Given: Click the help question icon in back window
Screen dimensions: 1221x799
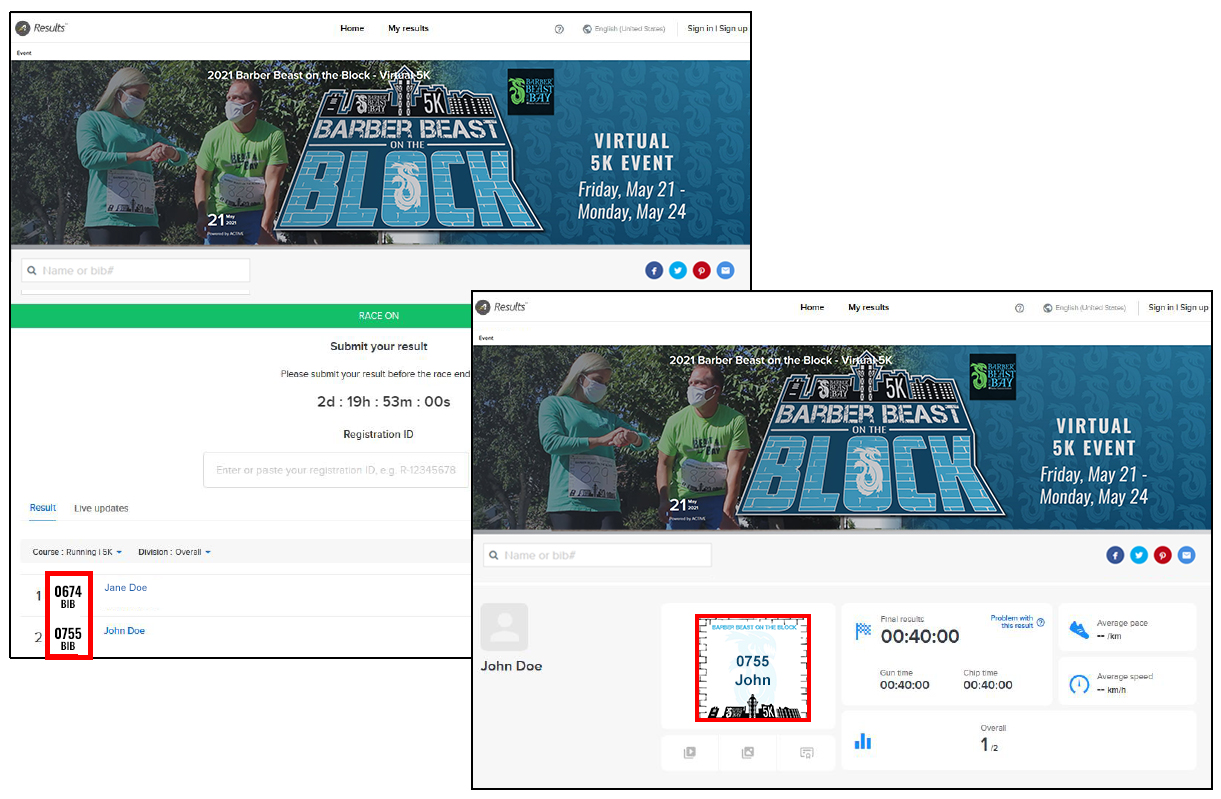Looking at the screenshot, I should [x=559, y=29].
